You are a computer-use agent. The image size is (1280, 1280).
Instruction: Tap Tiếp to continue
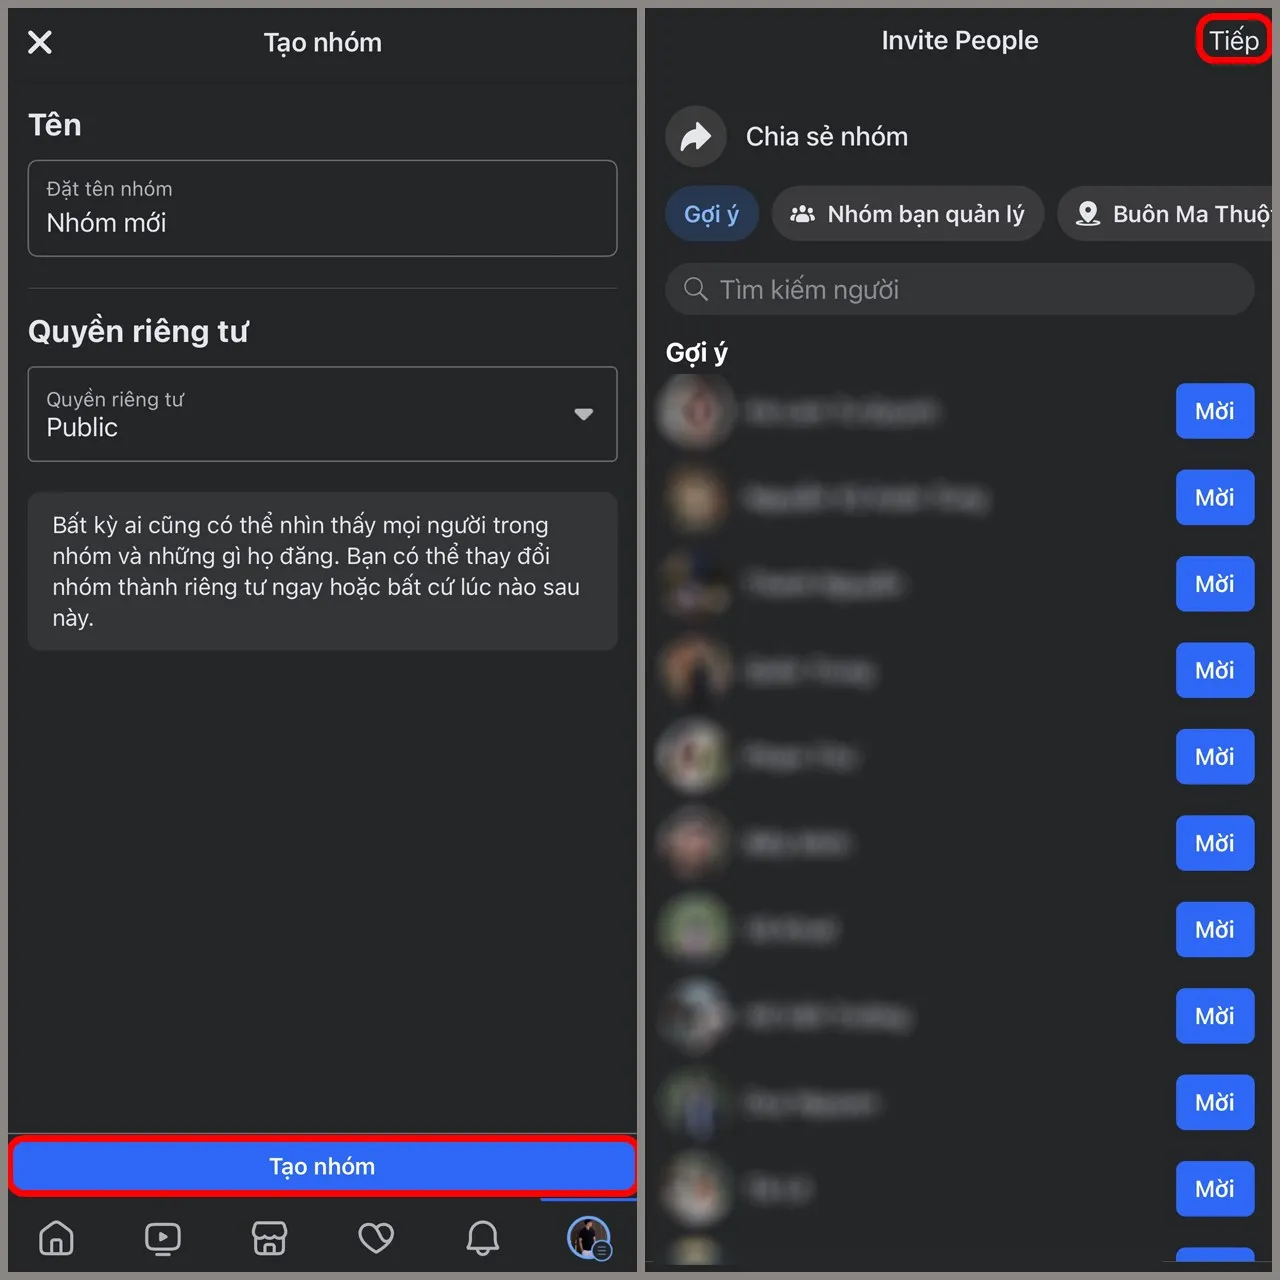pyautogui.click(x=1234, y=40)
